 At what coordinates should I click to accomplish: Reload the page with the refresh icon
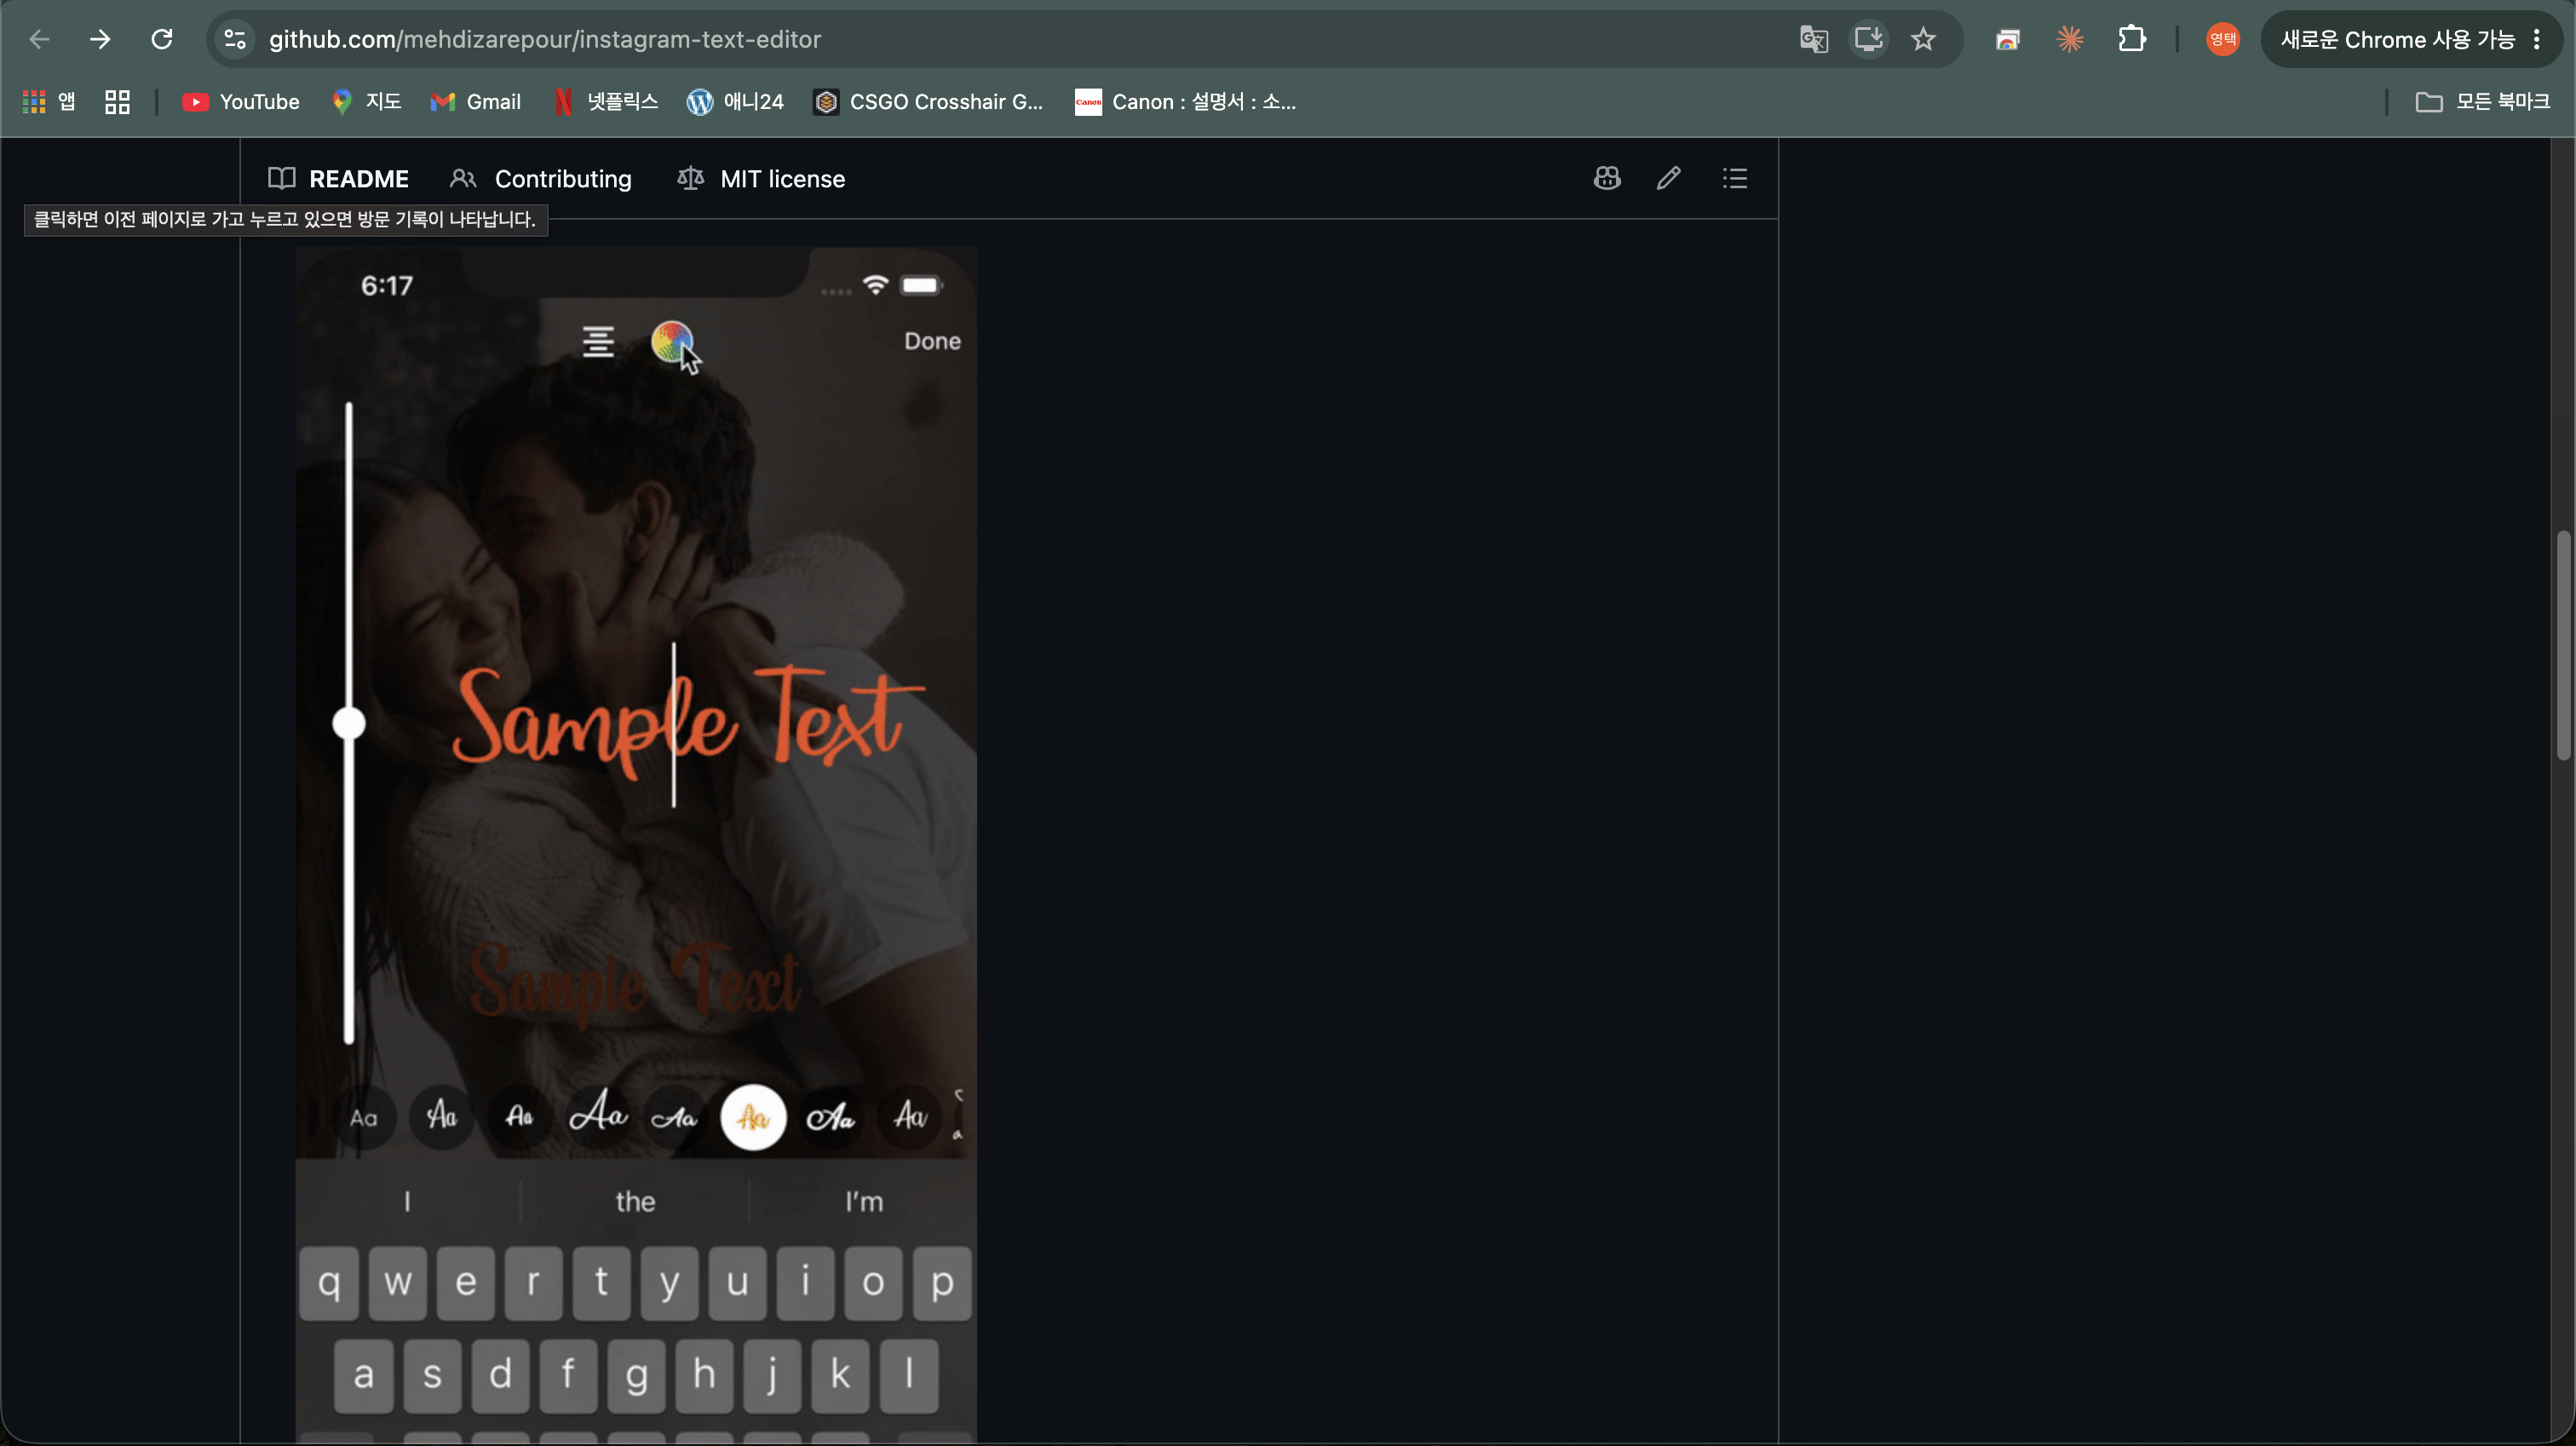point(162,39)
